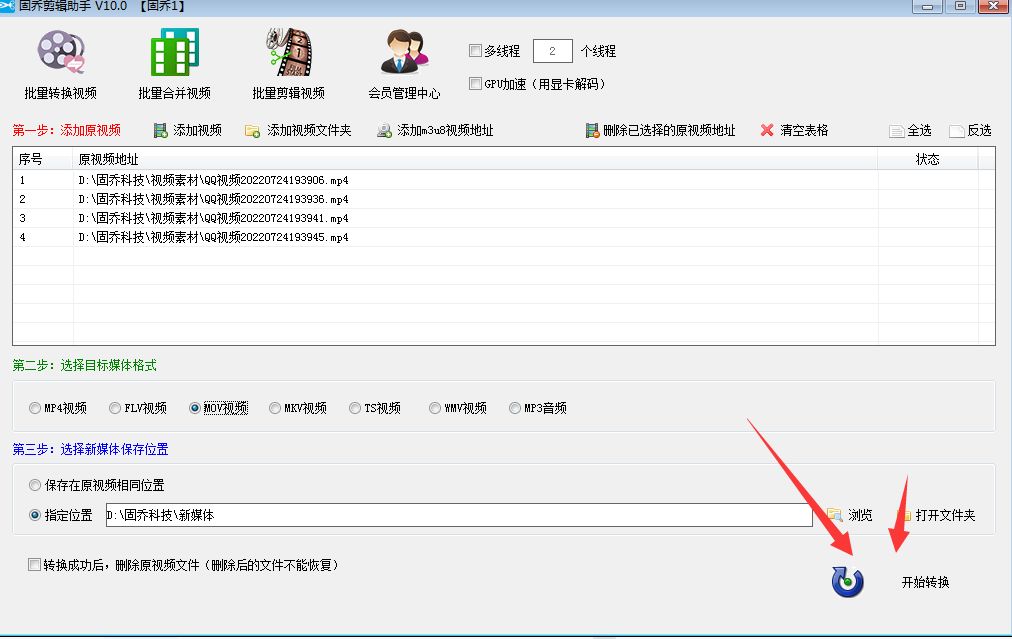Click the 原视频地址 column header
1012x639 pixels.
tap(475, 159)
